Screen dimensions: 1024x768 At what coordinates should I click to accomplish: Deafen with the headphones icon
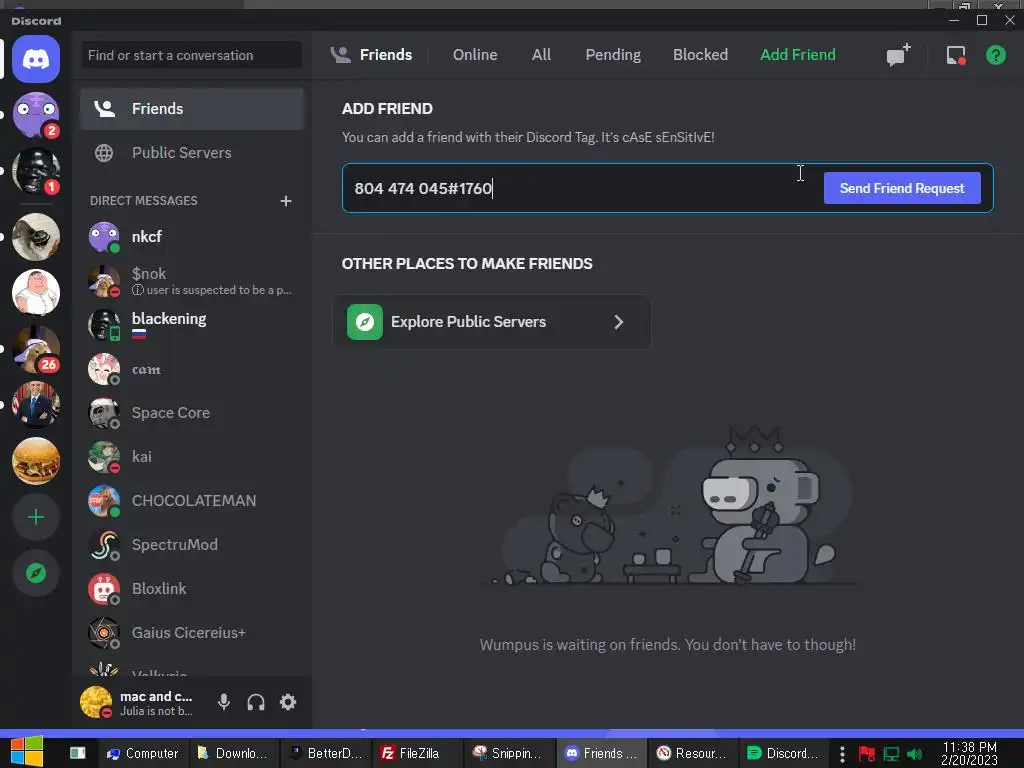[256, 702]
